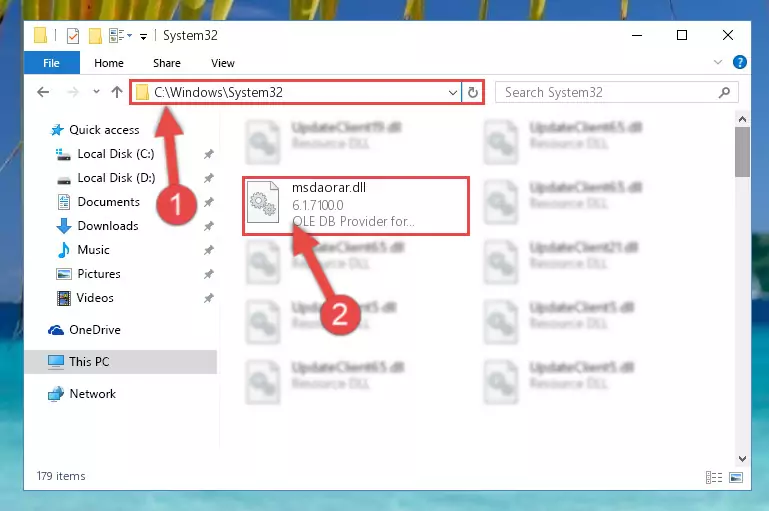Switch to the Share ribbon tab

click(167, 63)
